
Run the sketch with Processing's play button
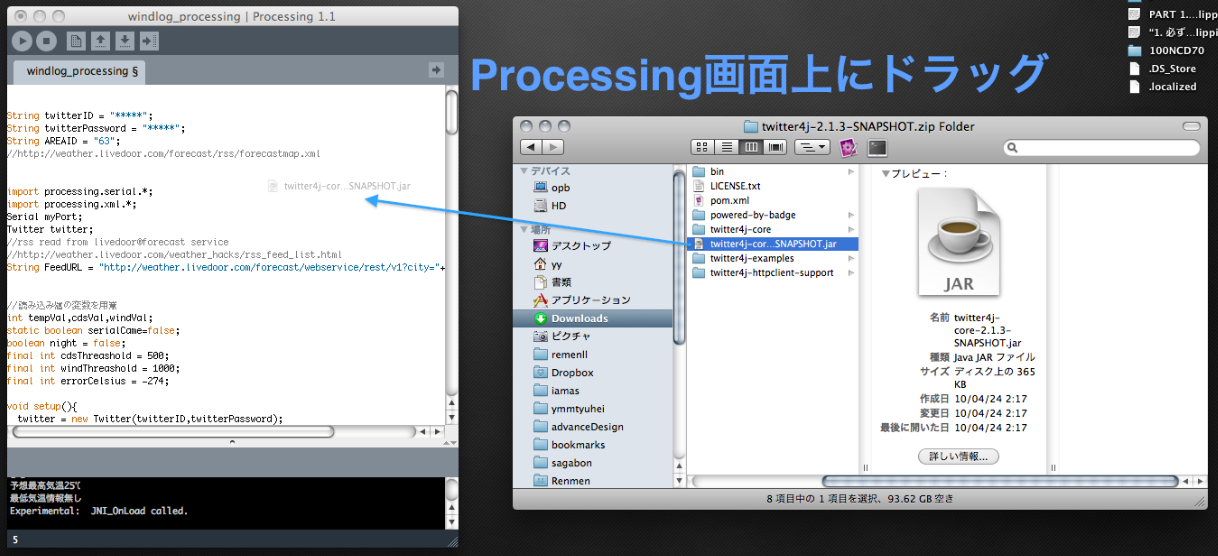pyautogui.click(x=22, y=41)
